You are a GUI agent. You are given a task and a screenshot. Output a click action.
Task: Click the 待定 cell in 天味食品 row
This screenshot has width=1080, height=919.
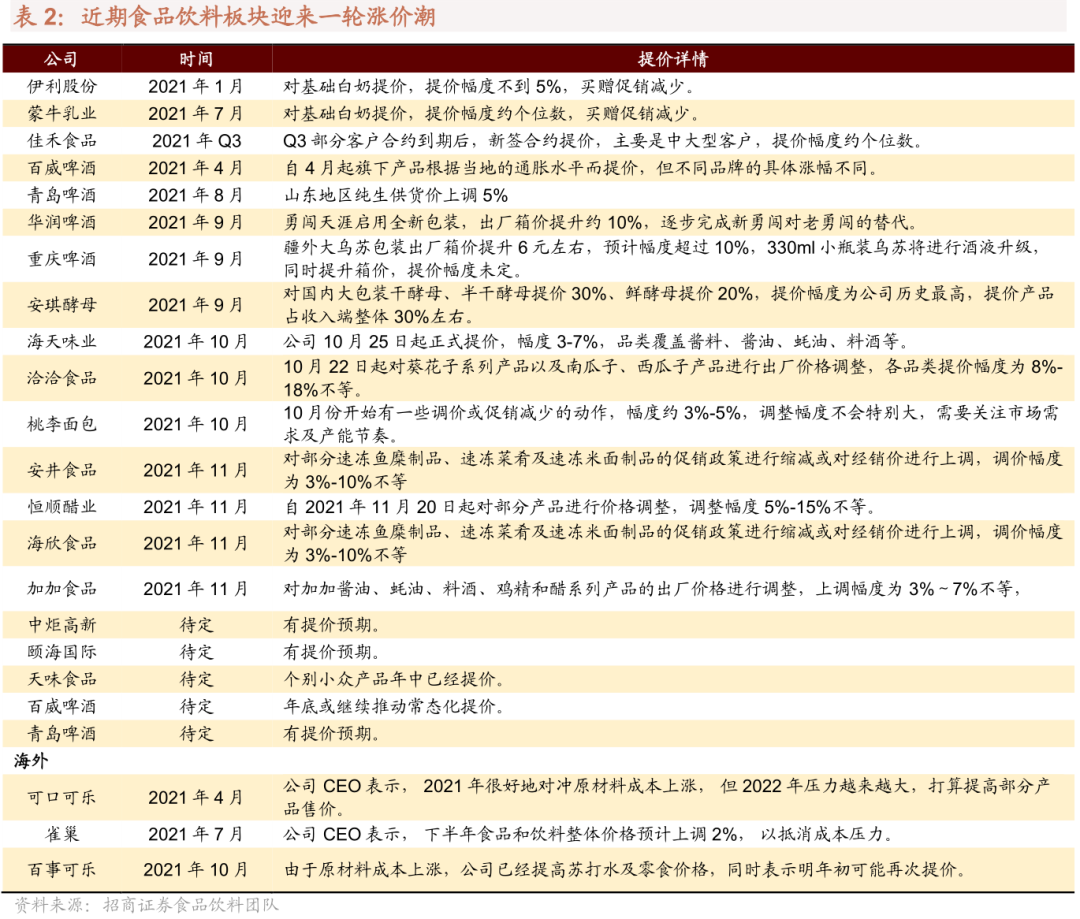click(196, 679)
